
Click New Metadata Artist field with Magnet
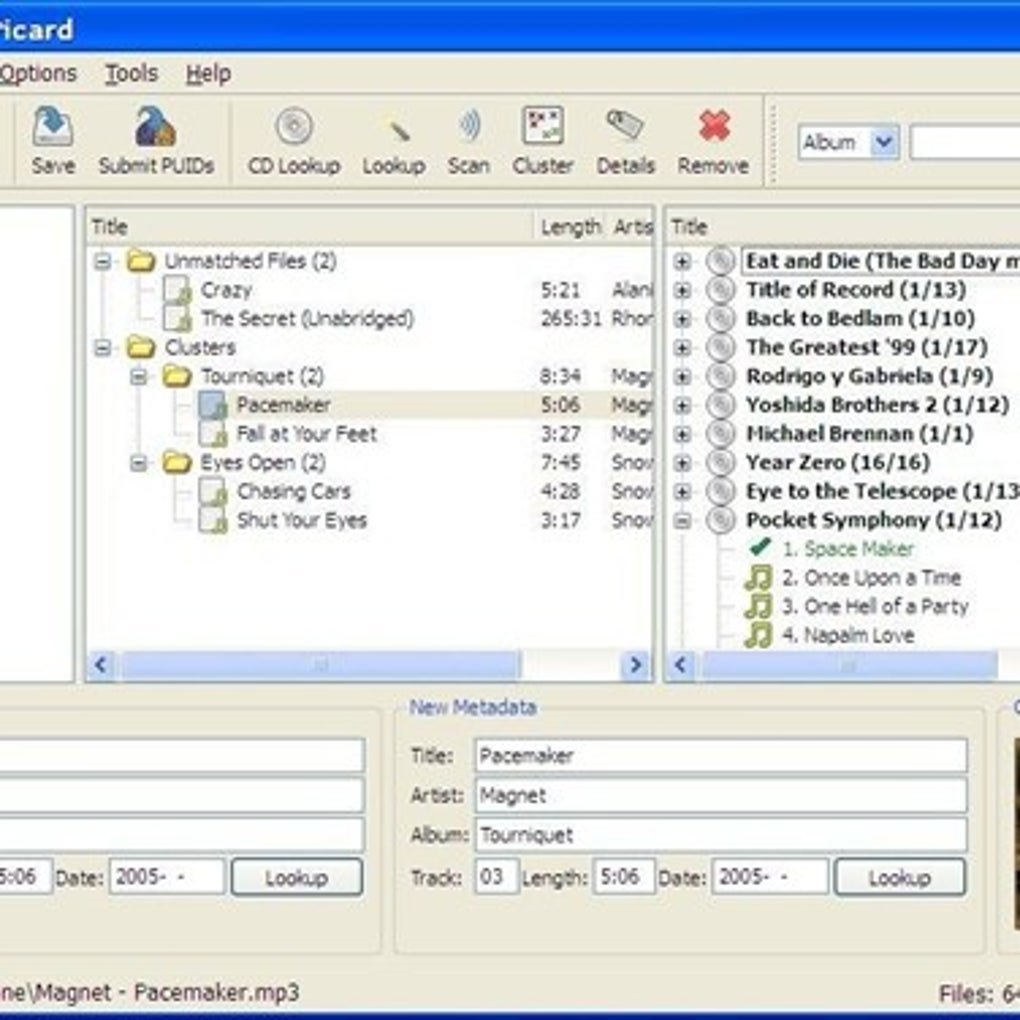pos(721,795)
